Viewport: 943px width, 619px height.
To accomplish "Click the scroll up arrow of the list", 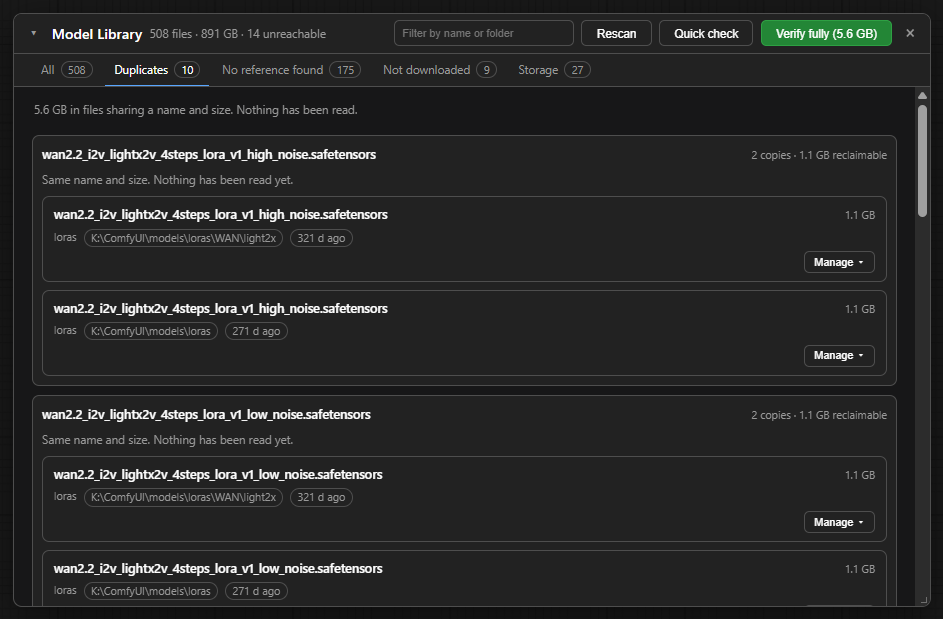I will click(922, 96).
